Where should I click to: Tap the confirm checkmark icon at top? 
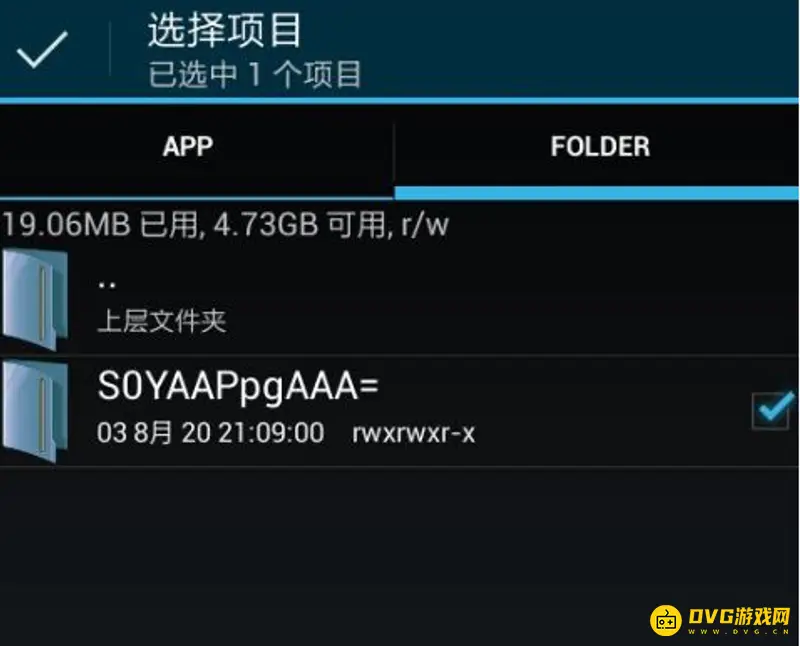click(x=42, y=49)
